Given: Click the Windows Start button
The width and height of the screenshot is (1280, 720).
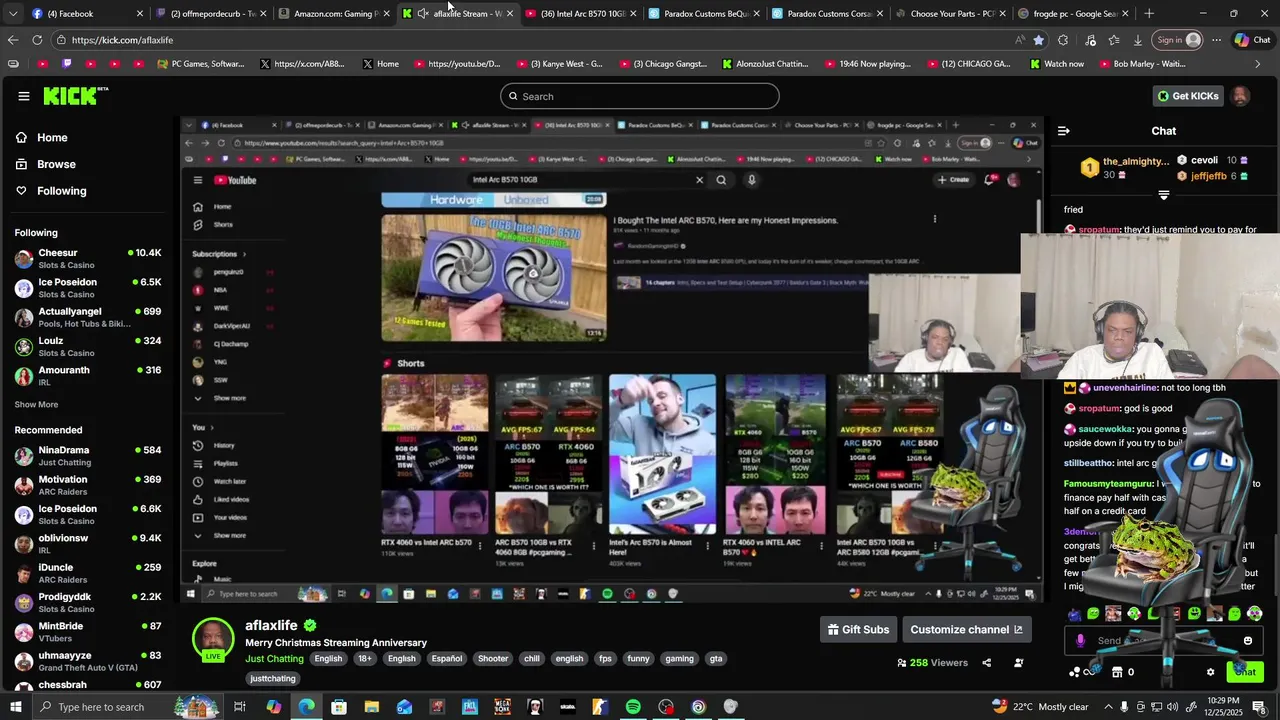Looking at the screenshot, I should coord(16,707).
